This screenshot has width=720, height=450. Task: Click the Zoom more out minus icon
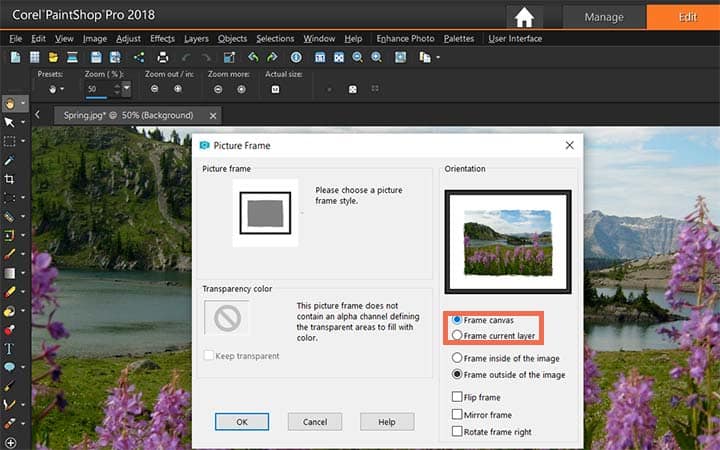(x=218, y=89)
